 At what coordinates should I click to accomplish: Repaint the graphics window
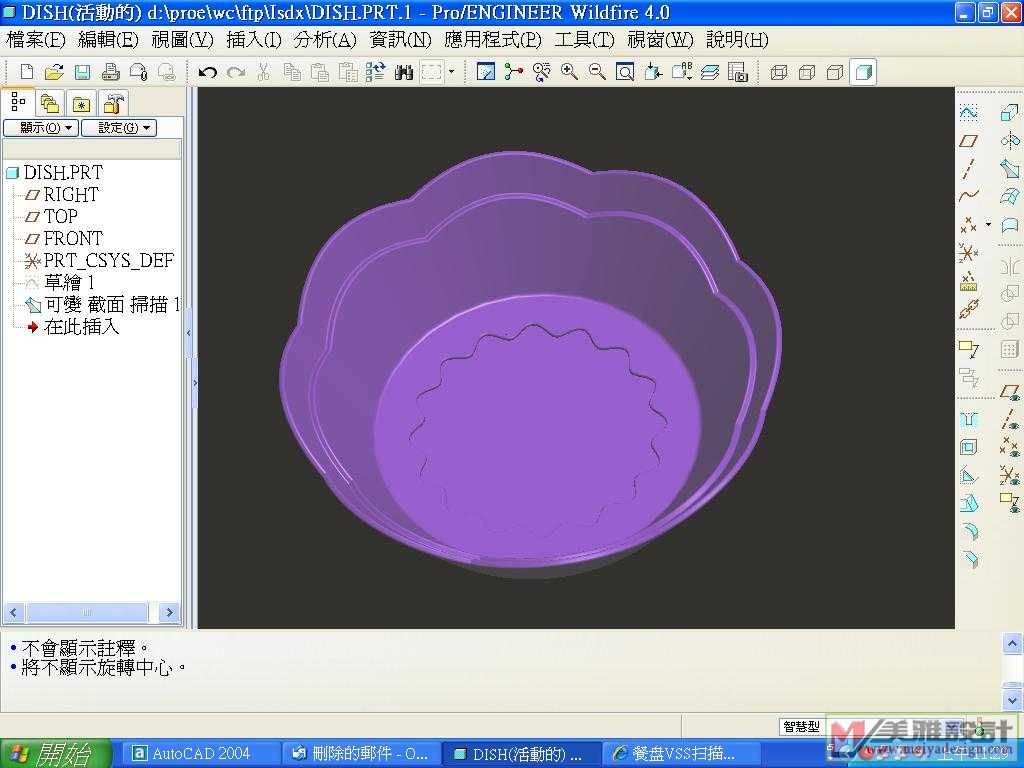pyautogui.click(x=485, y=71)
